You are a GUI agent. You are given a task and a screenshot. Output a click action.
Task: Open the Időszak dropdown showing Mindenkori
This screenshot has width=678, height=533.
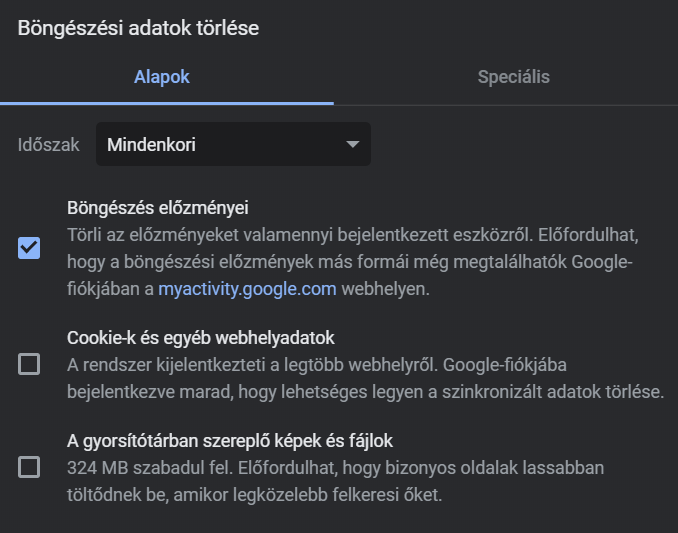tap(233, 144)
